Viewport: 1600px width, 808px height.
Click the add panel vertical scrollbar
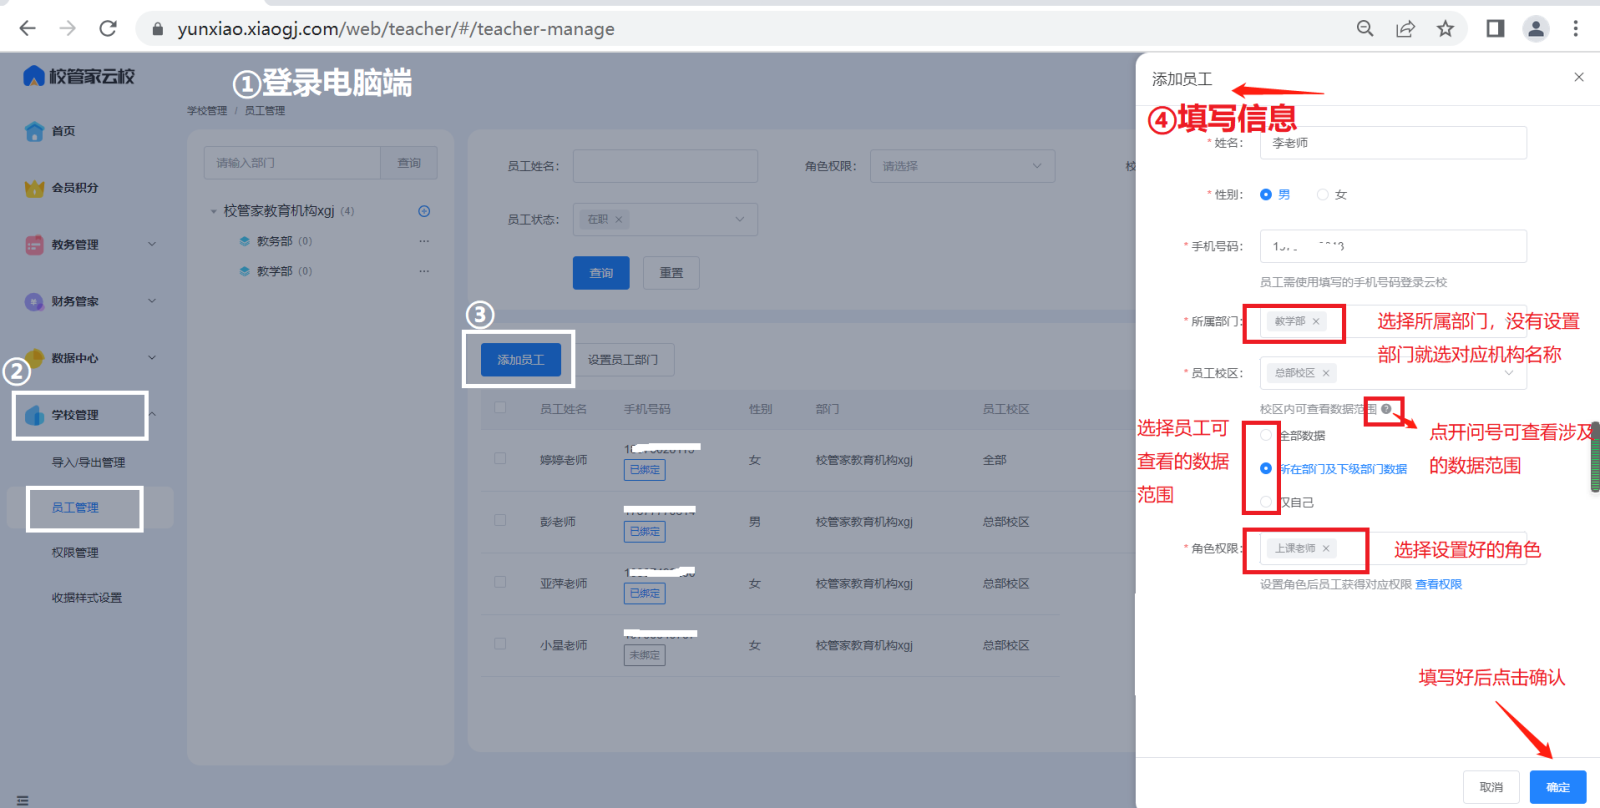click(1595, 457)
